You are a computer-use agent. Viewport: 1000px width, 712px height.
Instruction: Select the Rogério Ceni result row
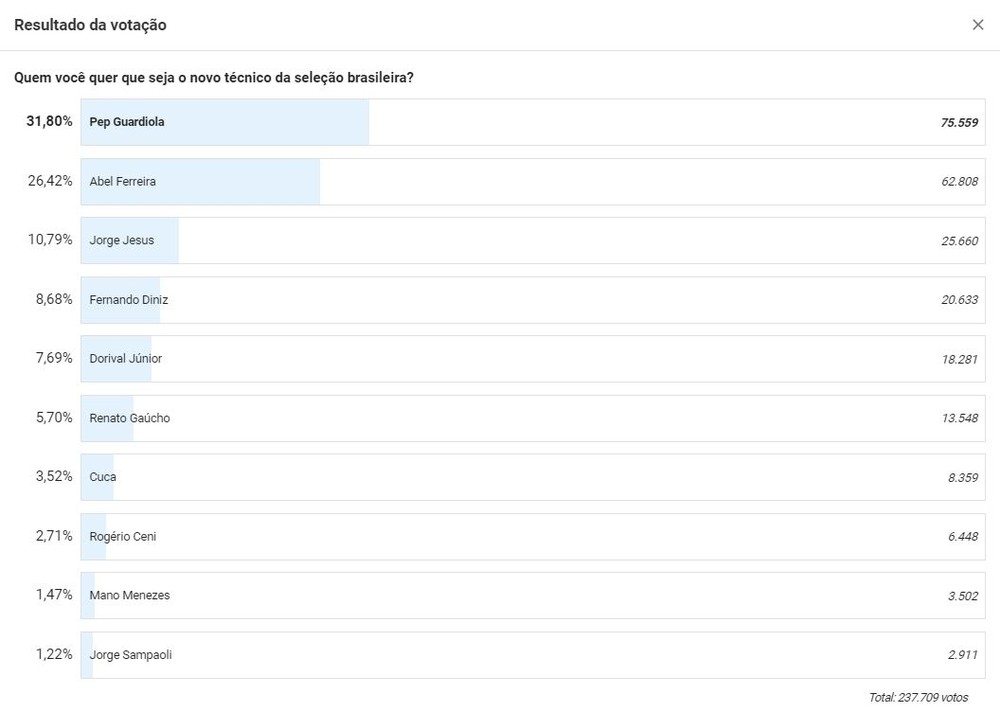pyautogui.click(x=532, y=536)
